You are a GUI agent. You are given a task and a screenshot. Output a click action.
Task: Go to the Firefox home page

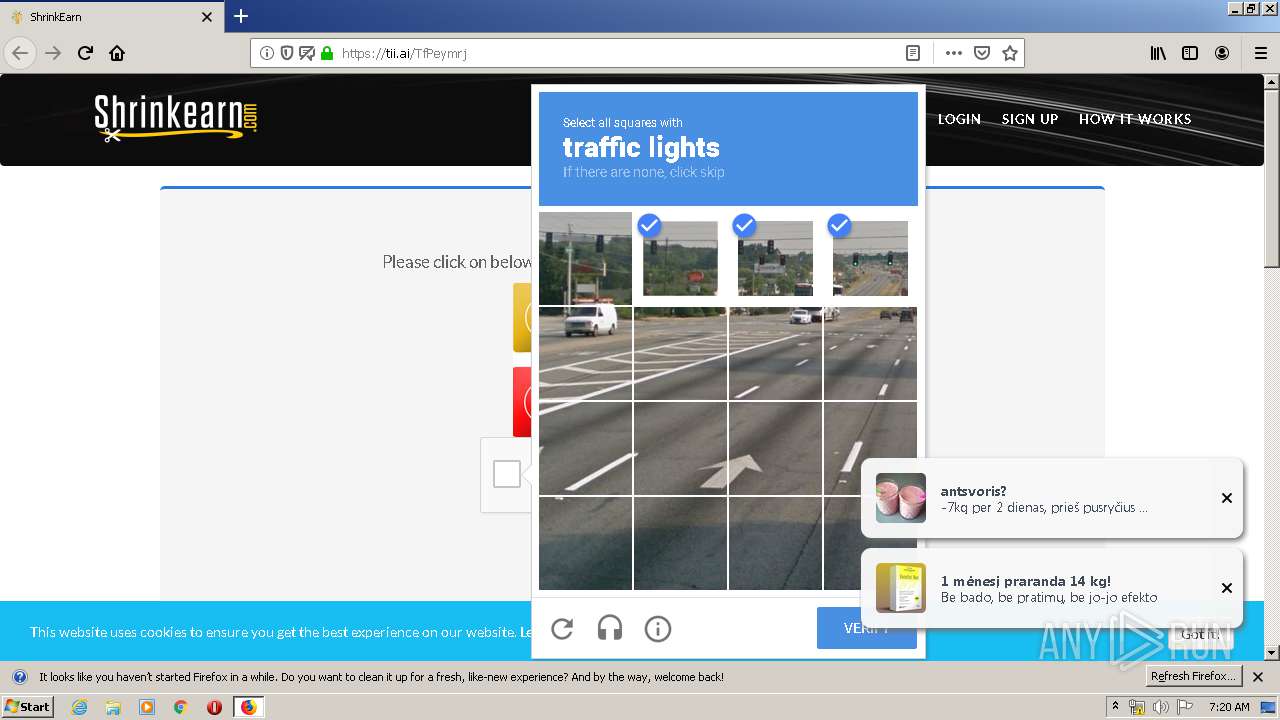pos(117,53)
